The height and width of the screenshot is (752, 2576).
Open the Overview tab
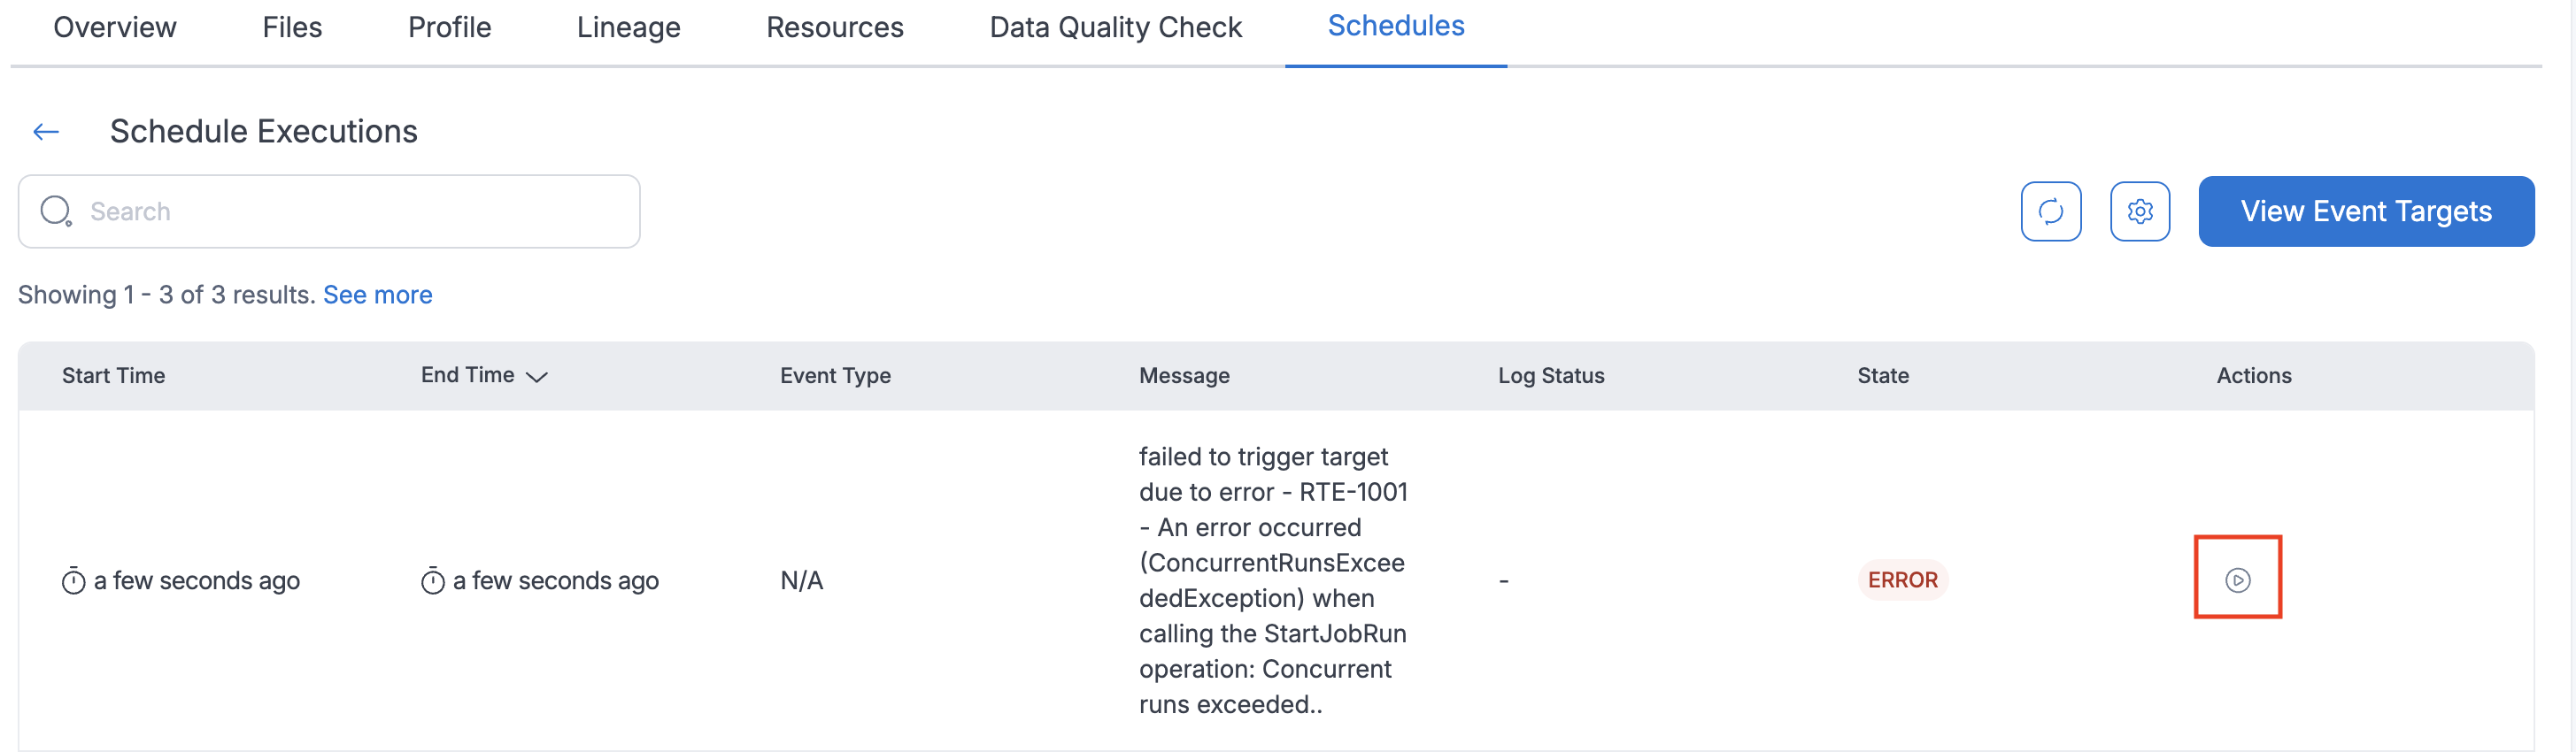[115, 27]
